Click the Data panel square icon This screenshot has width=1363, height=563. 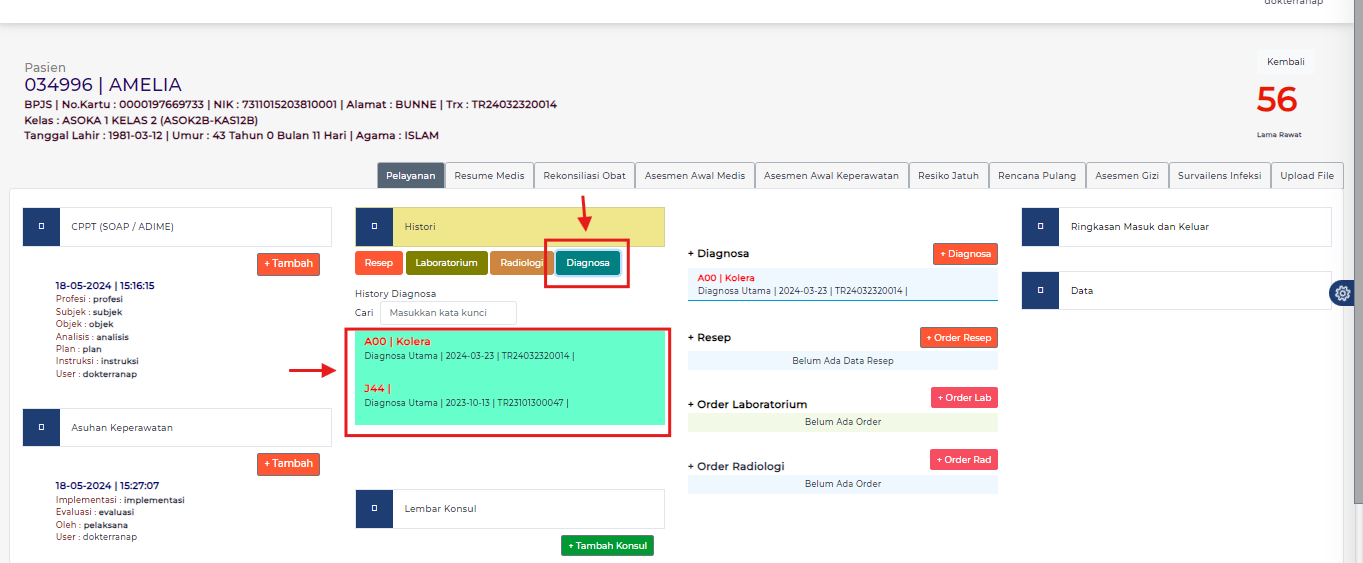pos(1040,291)
